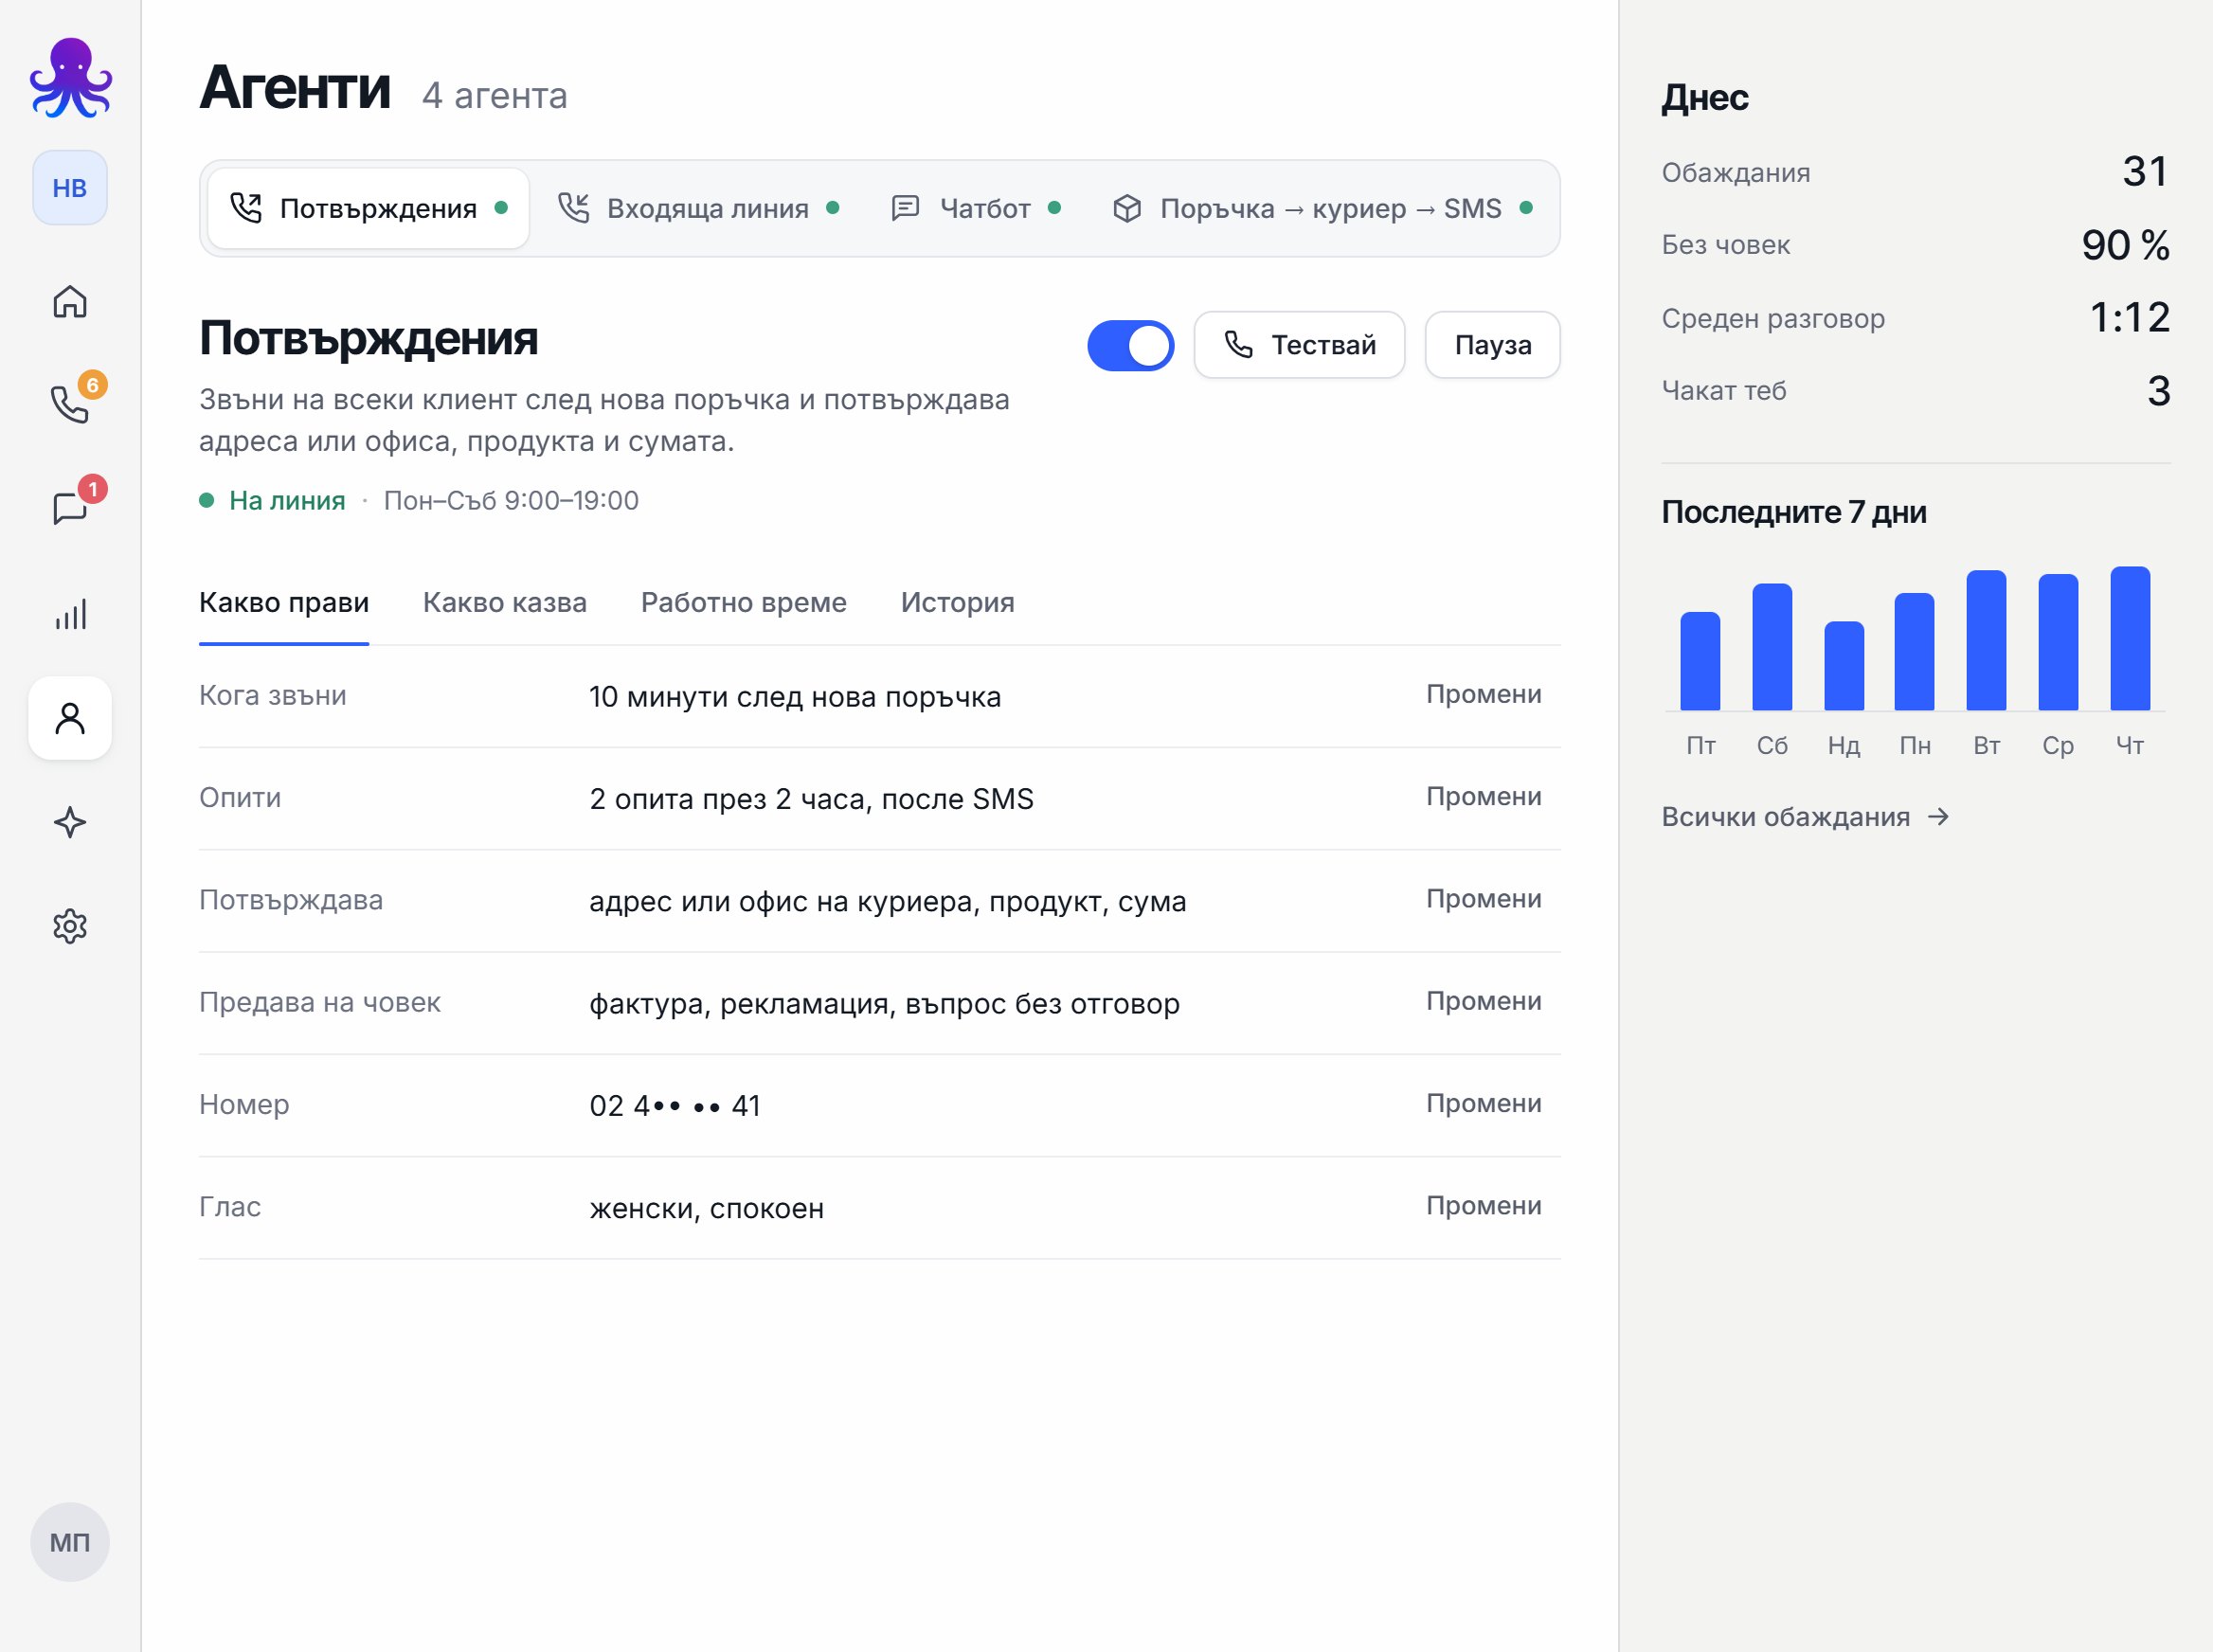Select the agents person icon
The image size is (2213, 1652).
(70, 718)
